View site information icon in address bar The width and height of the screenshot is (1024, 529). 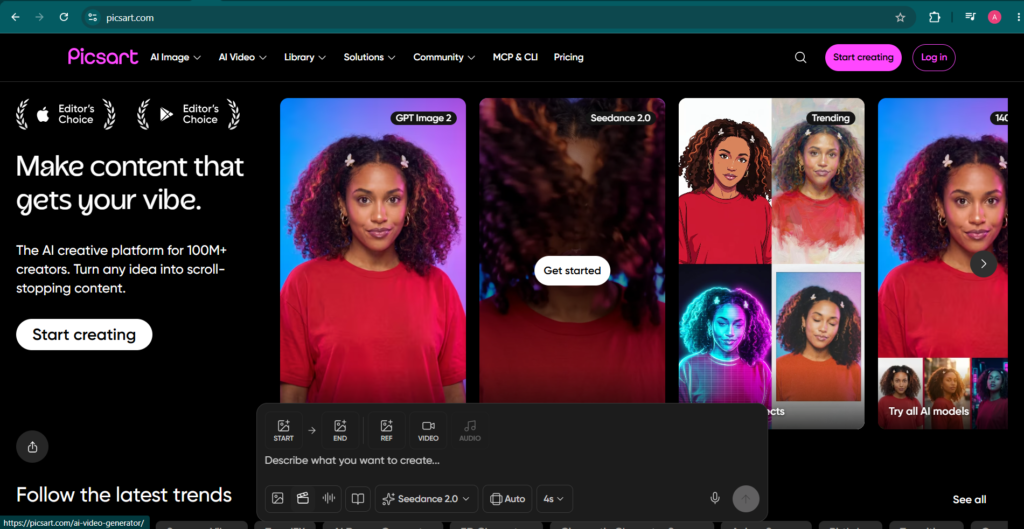[93, 18]
